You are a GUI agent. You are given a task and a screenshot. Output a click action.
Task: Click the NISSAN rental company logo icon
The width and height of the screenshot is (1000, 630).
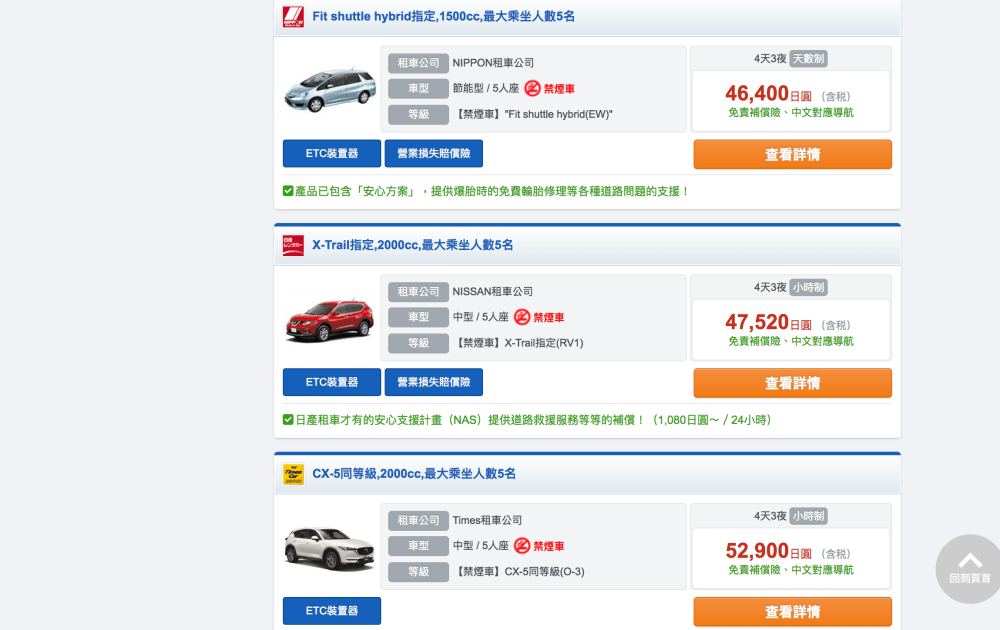(x=293, y=245)
